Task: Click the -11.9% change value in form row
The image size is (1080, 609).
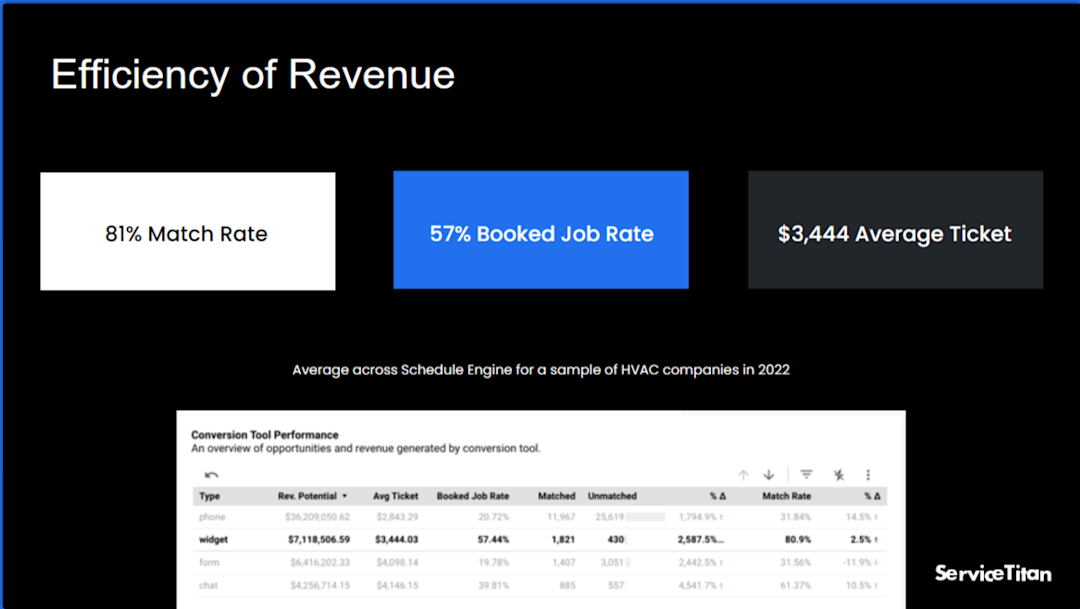Action: (857, 562)
